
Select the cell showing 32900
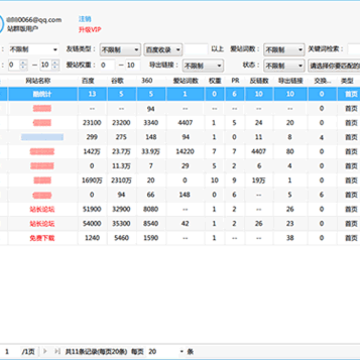121,209
